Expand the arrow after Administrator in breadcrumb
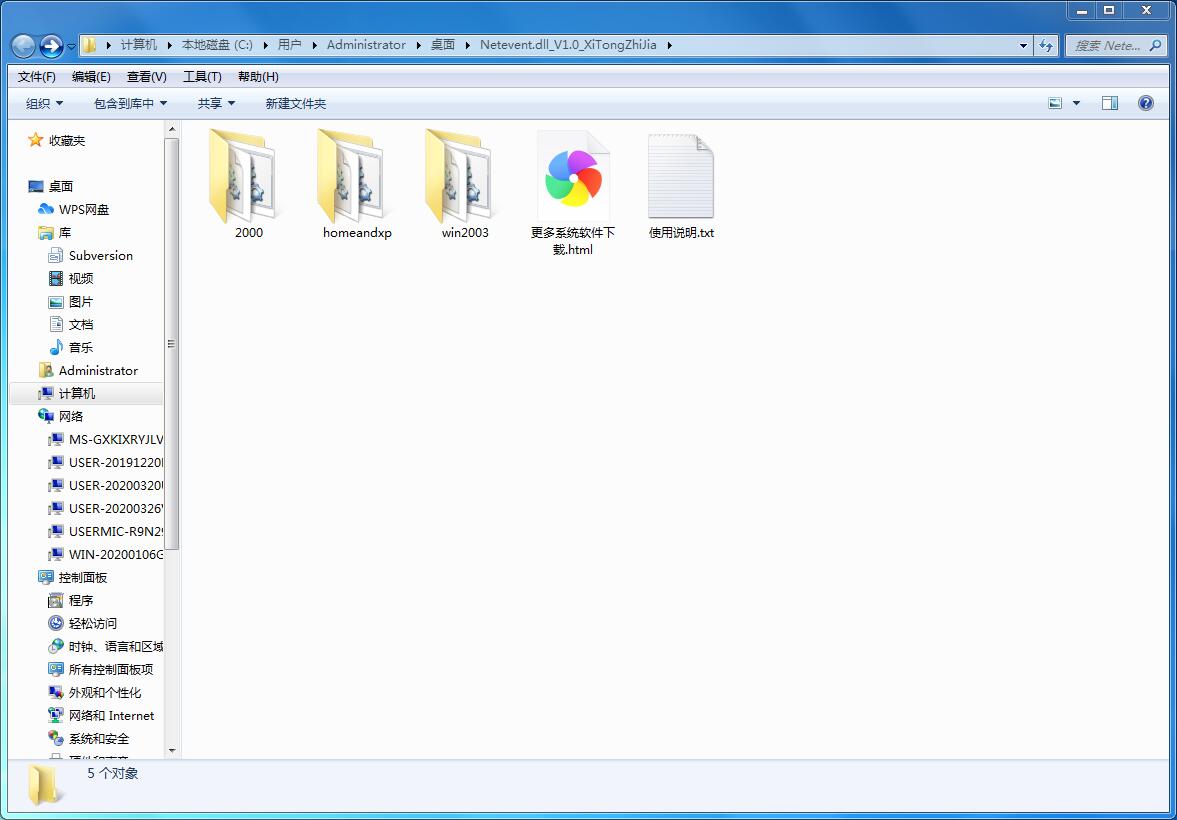The image size is (1177, 820). [x=418, y=45]
